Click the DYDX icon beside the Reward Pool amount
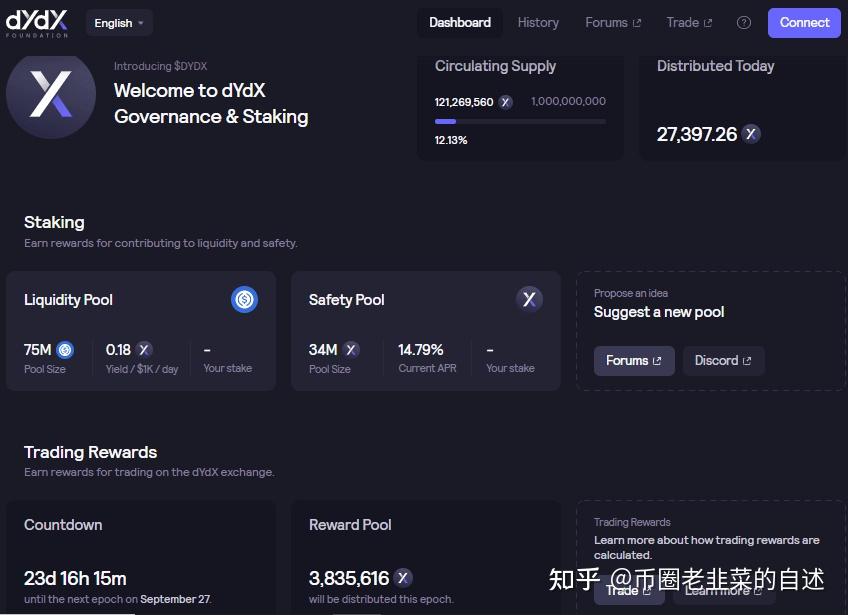The image size is (848, 615). (x=402, y=577)
